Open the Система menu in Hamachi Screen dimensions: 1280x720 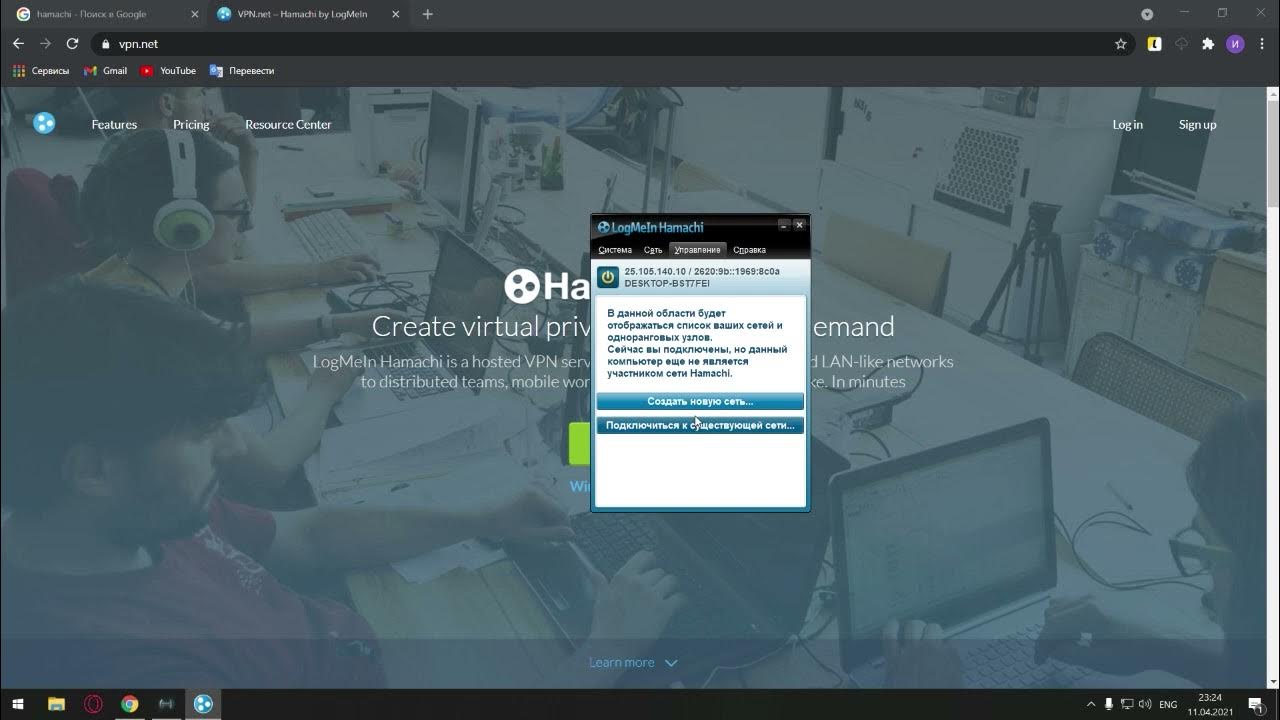[x=615, y=250]
